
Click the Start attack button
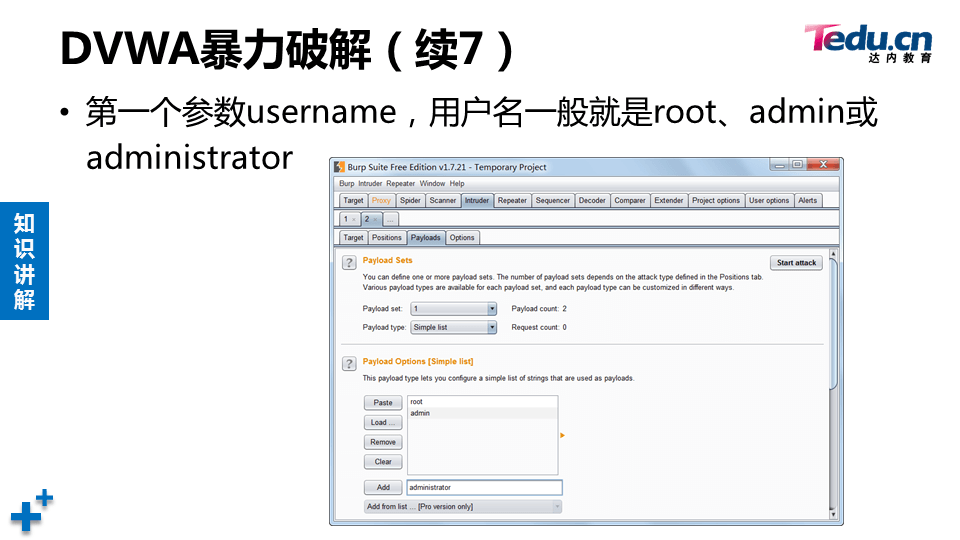[797, 263]
